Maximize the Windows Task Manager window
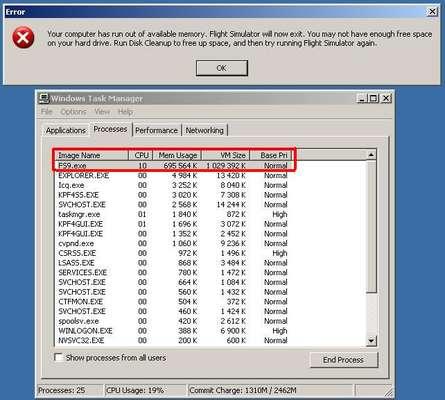This screenshot has height=400, width=445. click(x=373, y=98)
